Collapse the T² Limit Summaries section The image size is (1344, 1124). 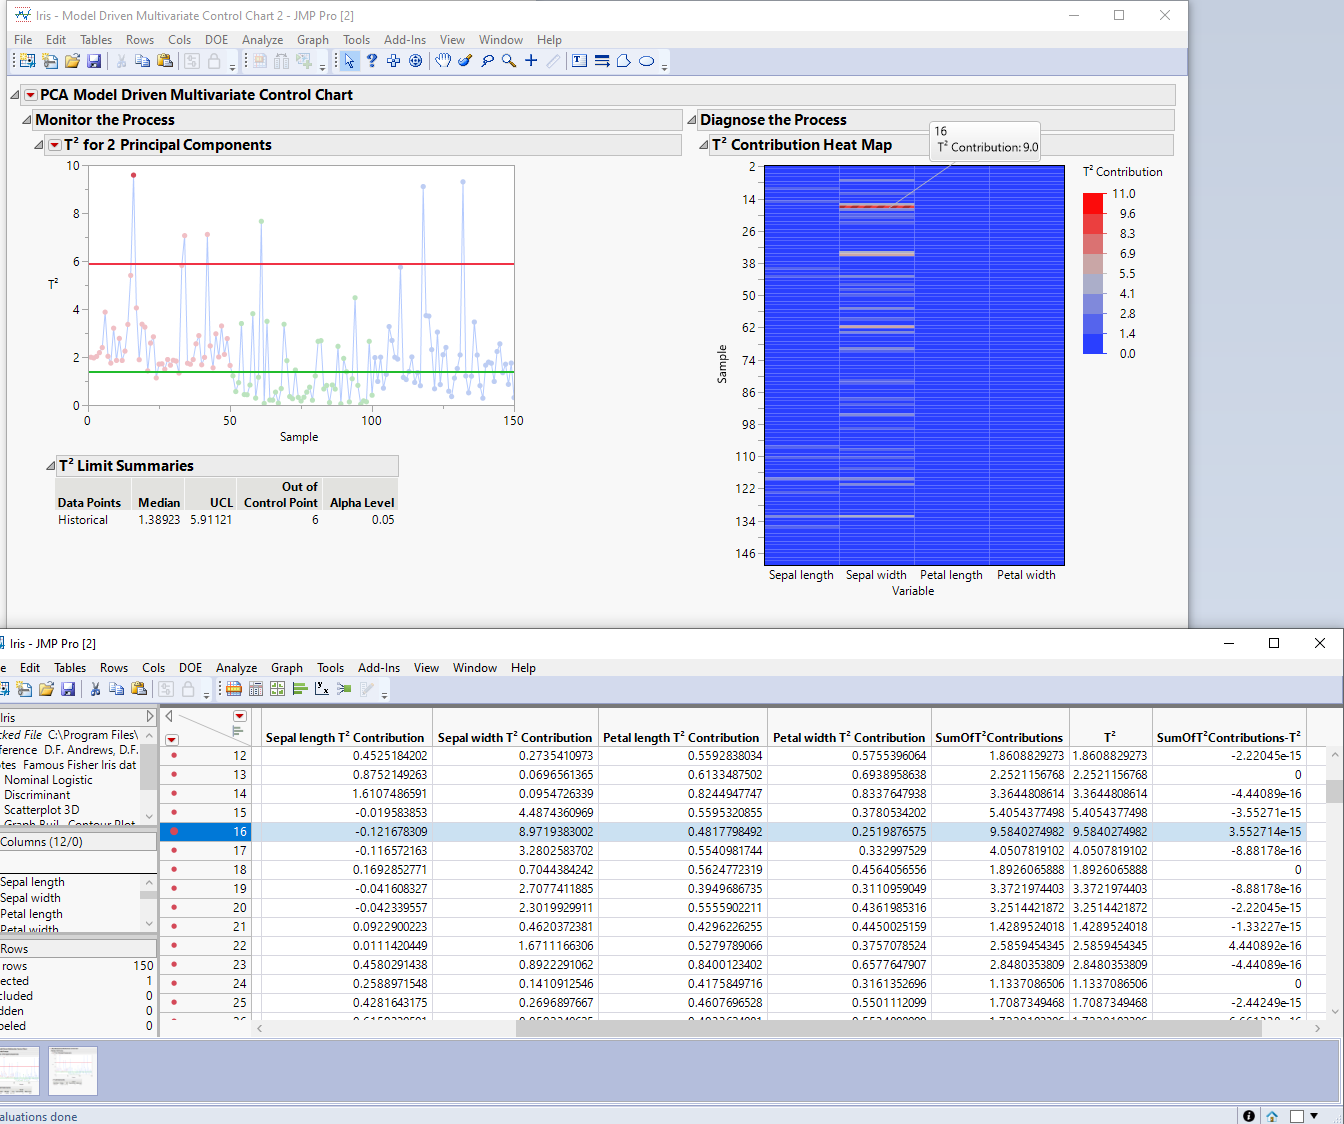coord(50,465)
